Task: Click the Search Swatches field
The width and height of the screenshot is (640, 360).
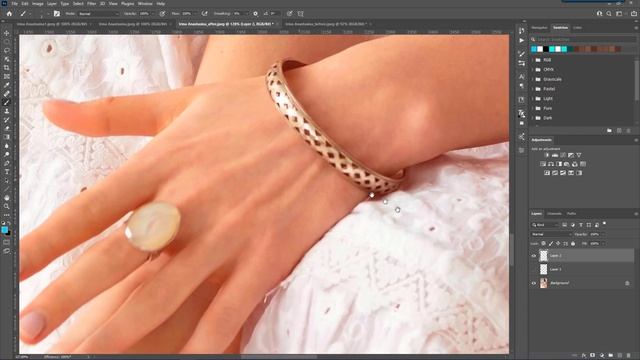Action: pos(583,39)
